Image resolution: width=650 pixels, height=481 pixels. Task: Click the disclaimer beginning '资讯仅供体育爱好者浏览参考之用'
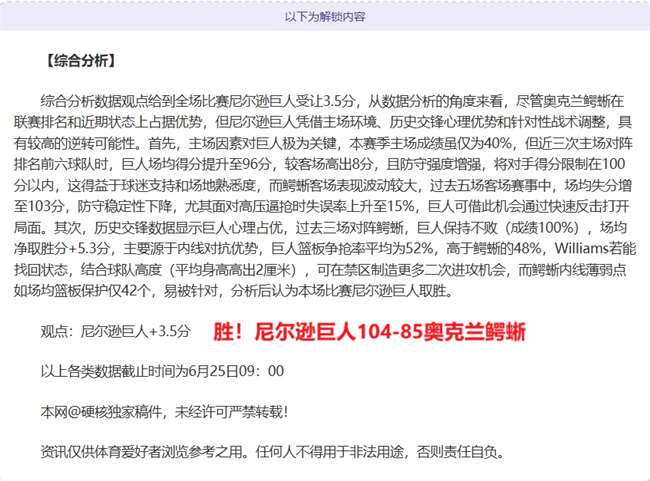click(273, 452)
